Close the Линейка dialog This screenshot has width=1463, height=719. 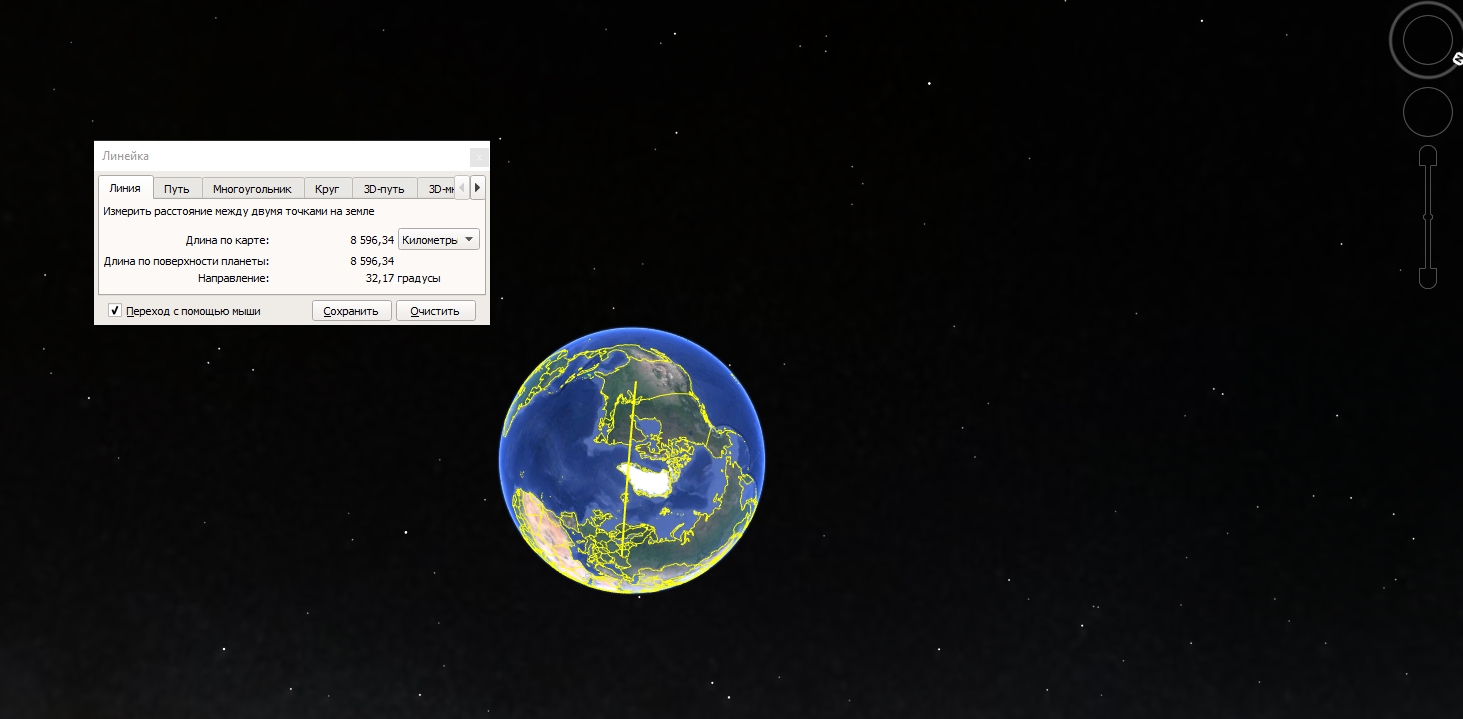pyautogui.click(x=479, y=156)
